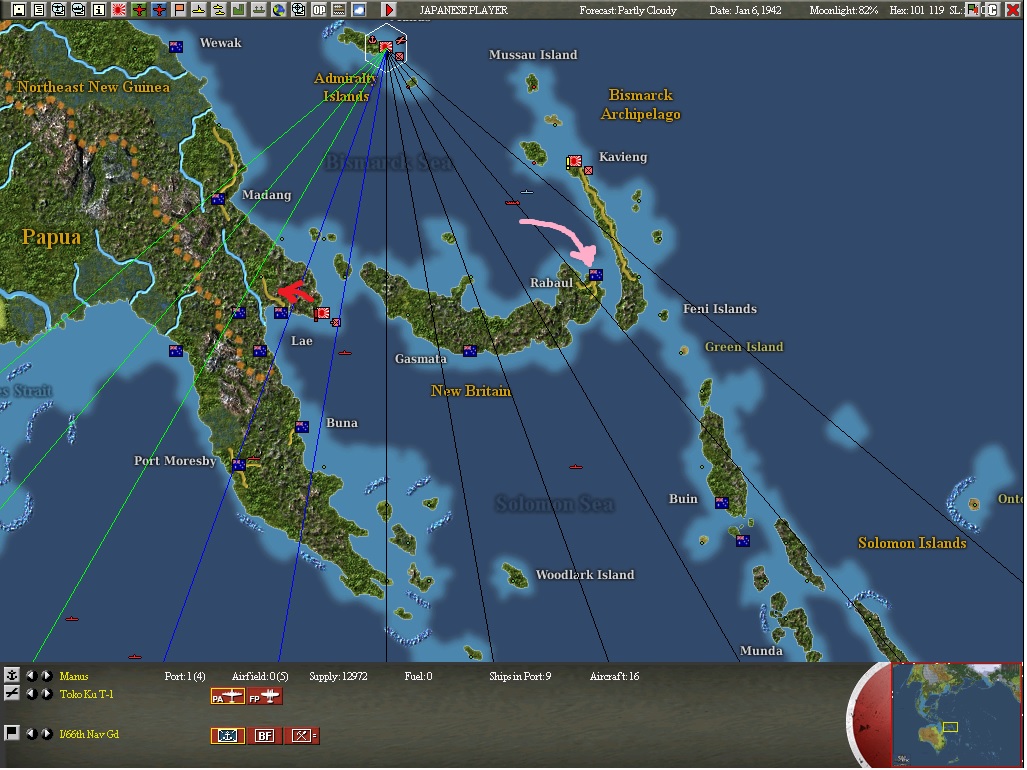1027x770 pixels.
Task: Select the Japanese flag unit at Lae
Action: (322, 314)
